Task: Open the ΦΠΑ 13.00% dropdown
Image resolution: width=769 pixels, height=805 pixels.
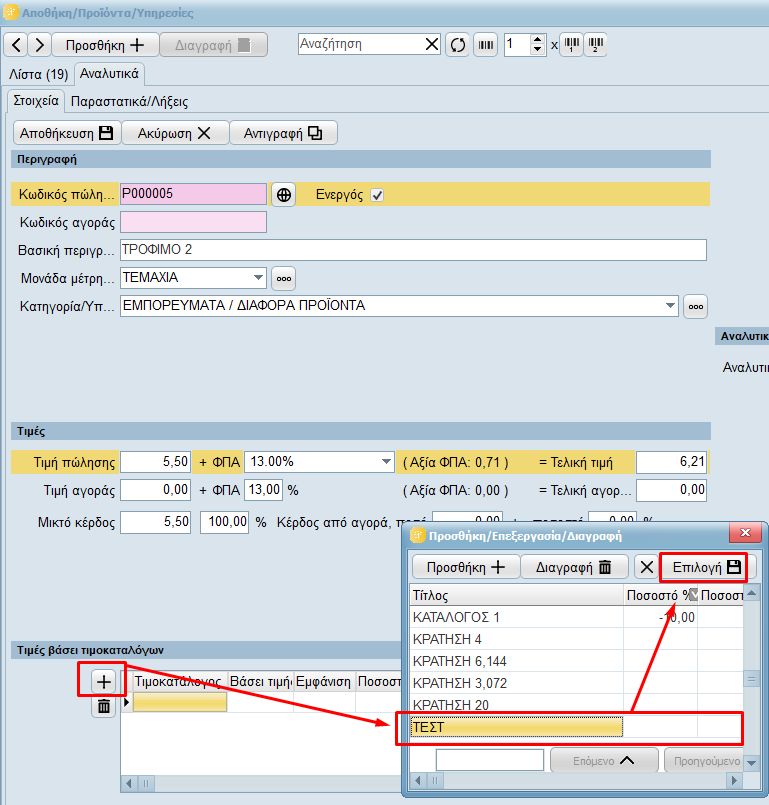Action: pyautogui.click(x=385, y=462)
